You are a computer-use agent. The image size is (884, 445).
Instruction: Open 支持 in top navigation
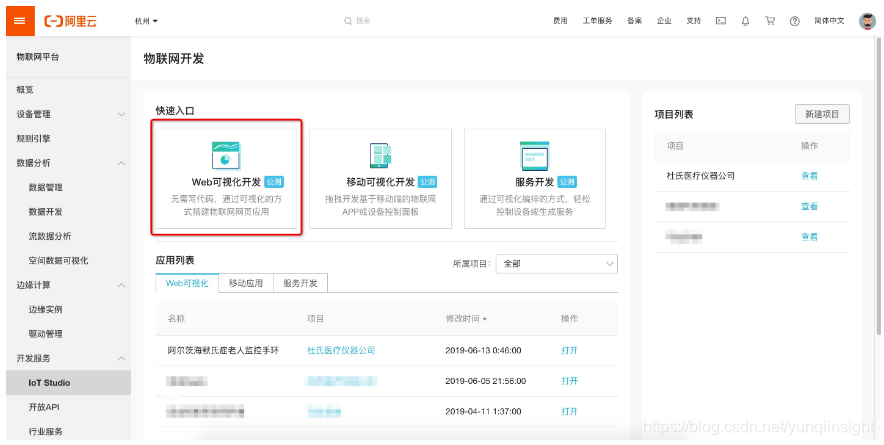[693, 21]
